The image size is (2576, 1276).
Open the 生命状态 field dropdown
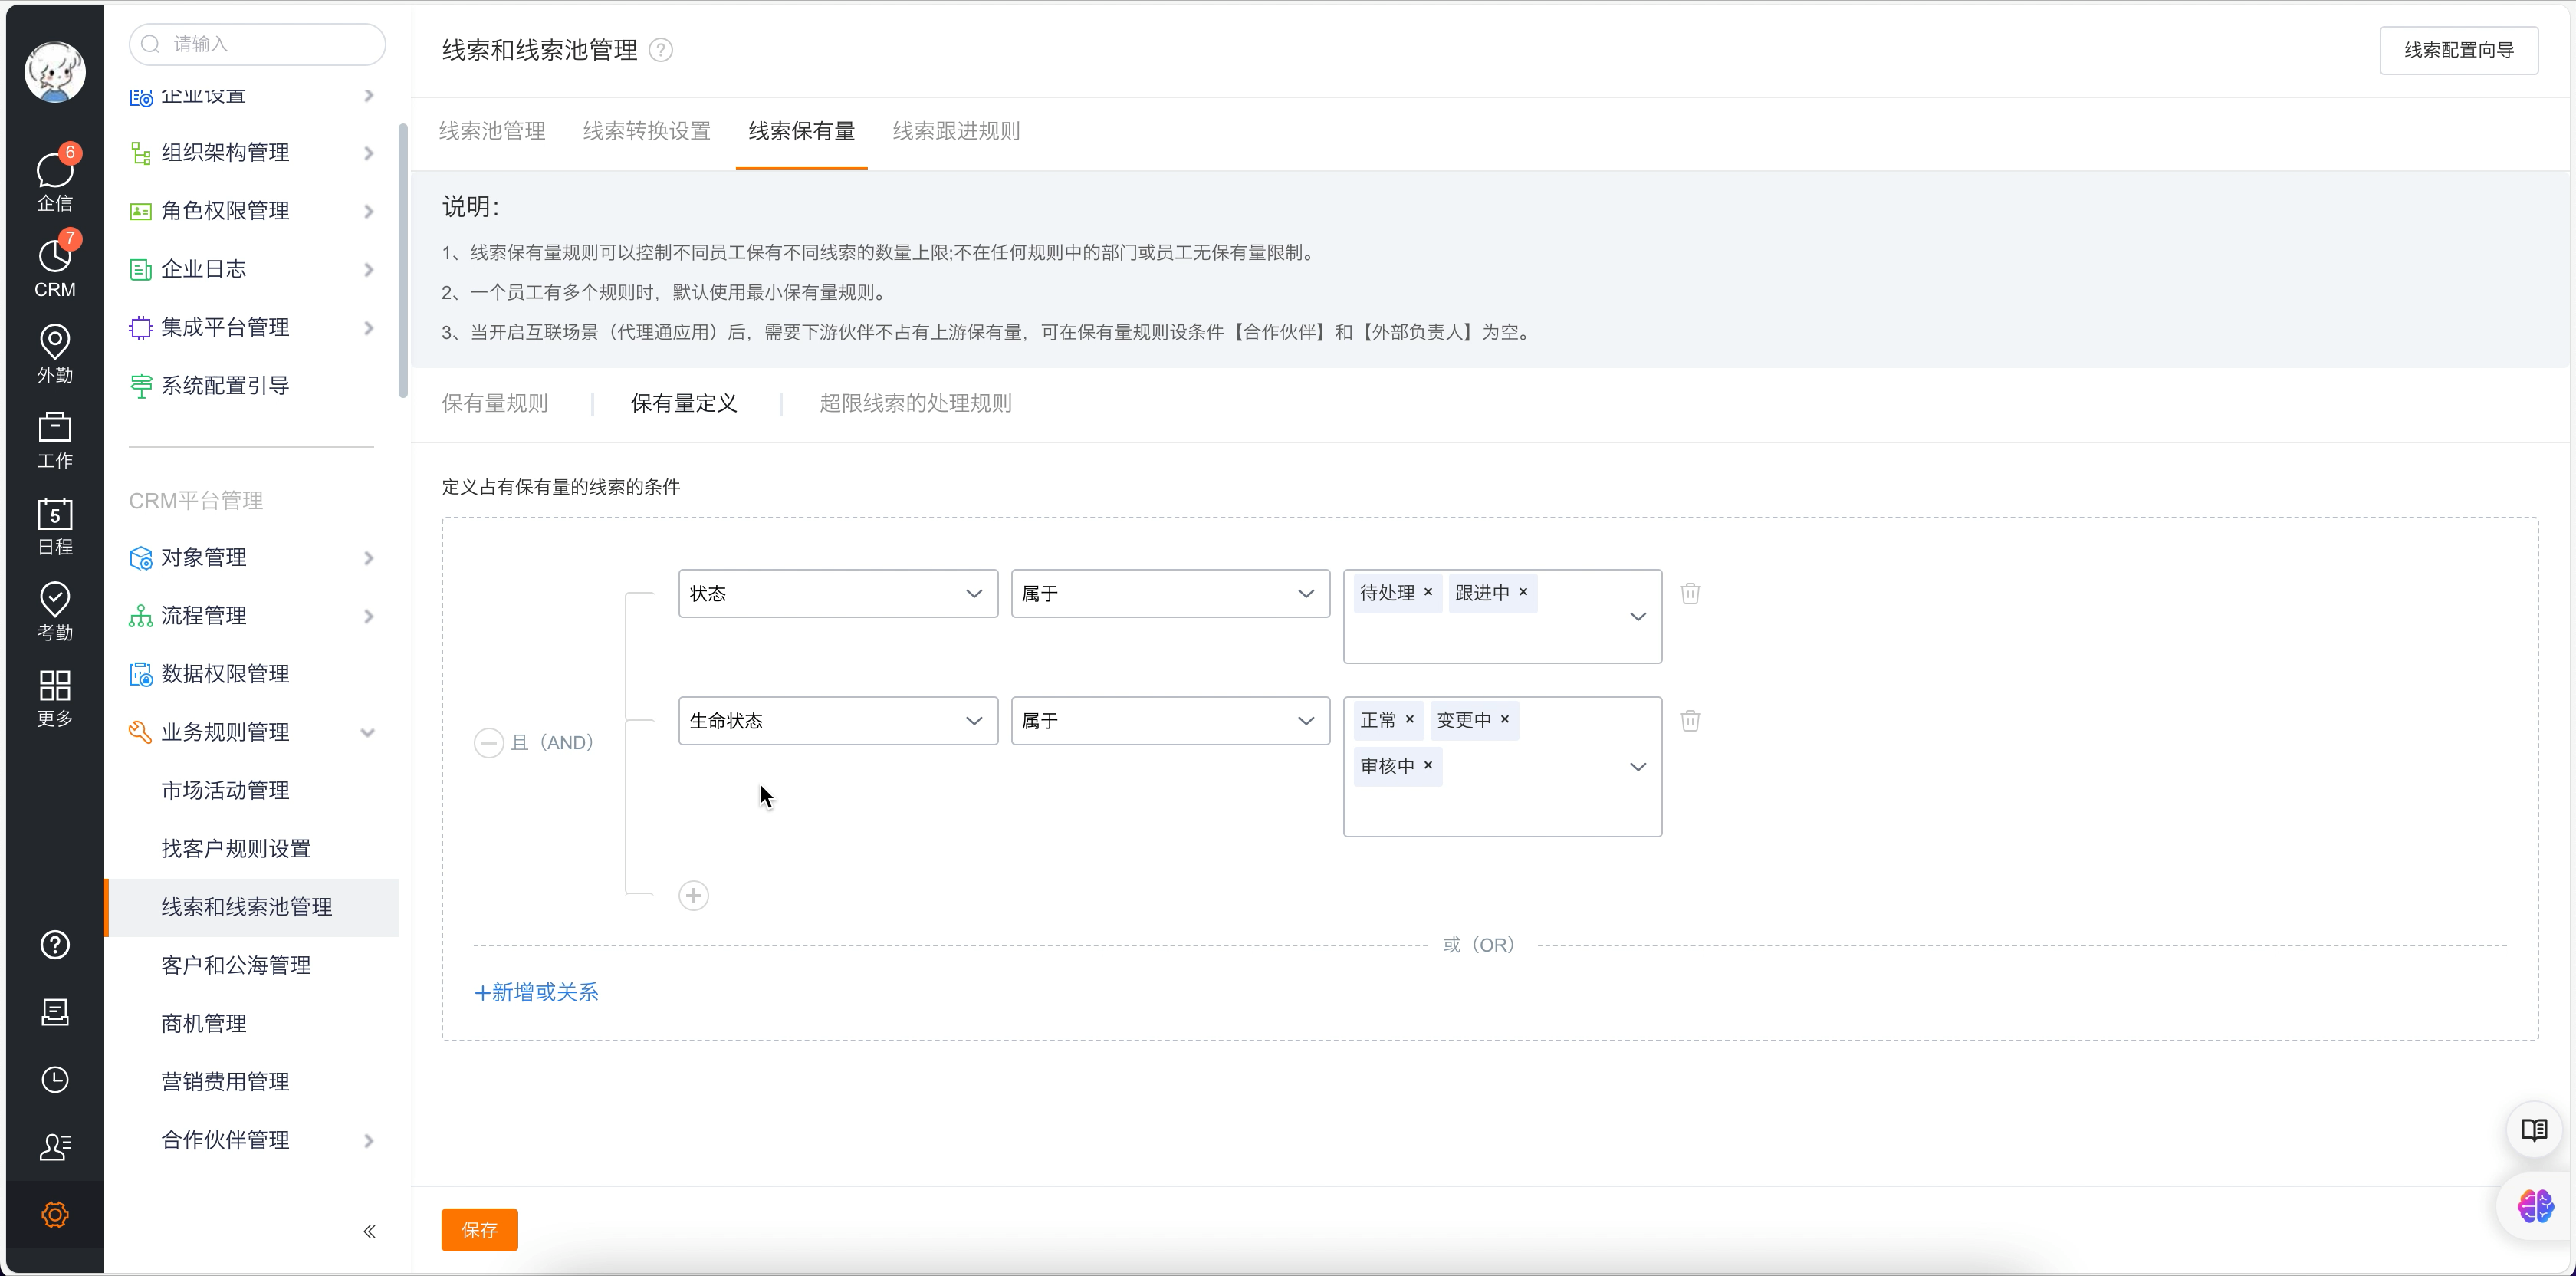point(838,720)
